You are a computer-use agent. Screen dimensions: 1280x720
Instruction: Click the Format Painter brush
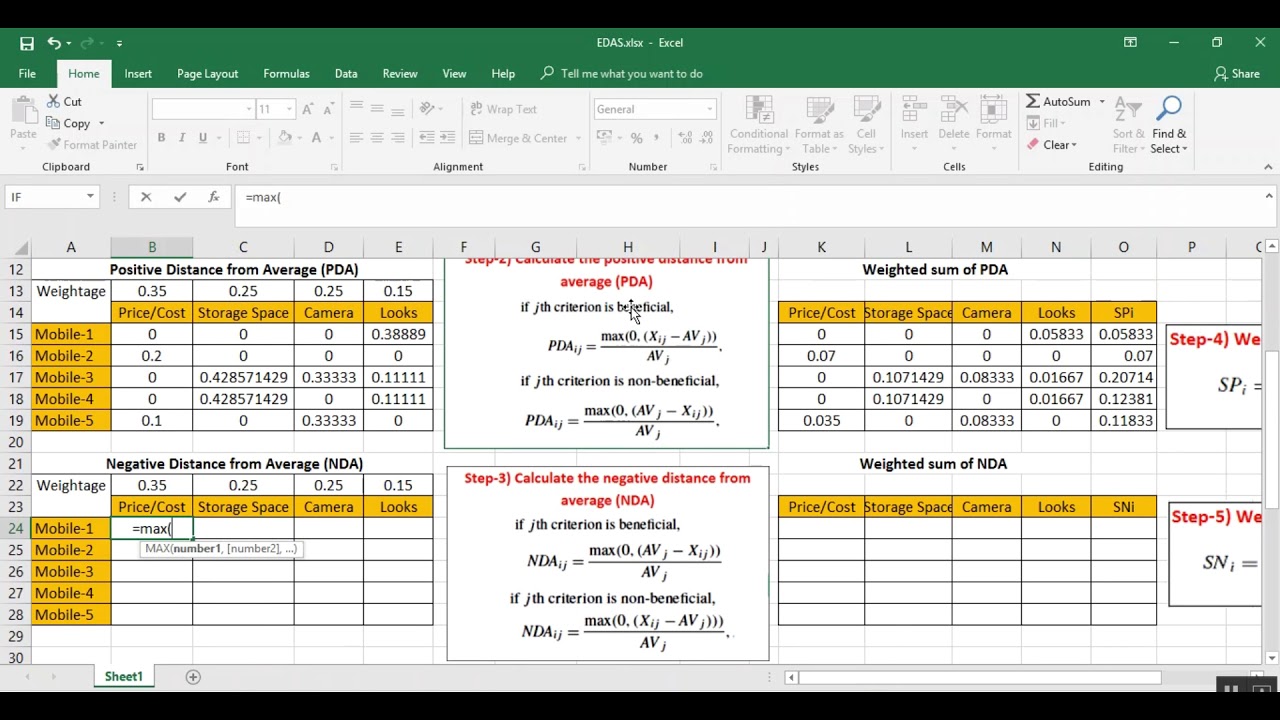point(54,145)
